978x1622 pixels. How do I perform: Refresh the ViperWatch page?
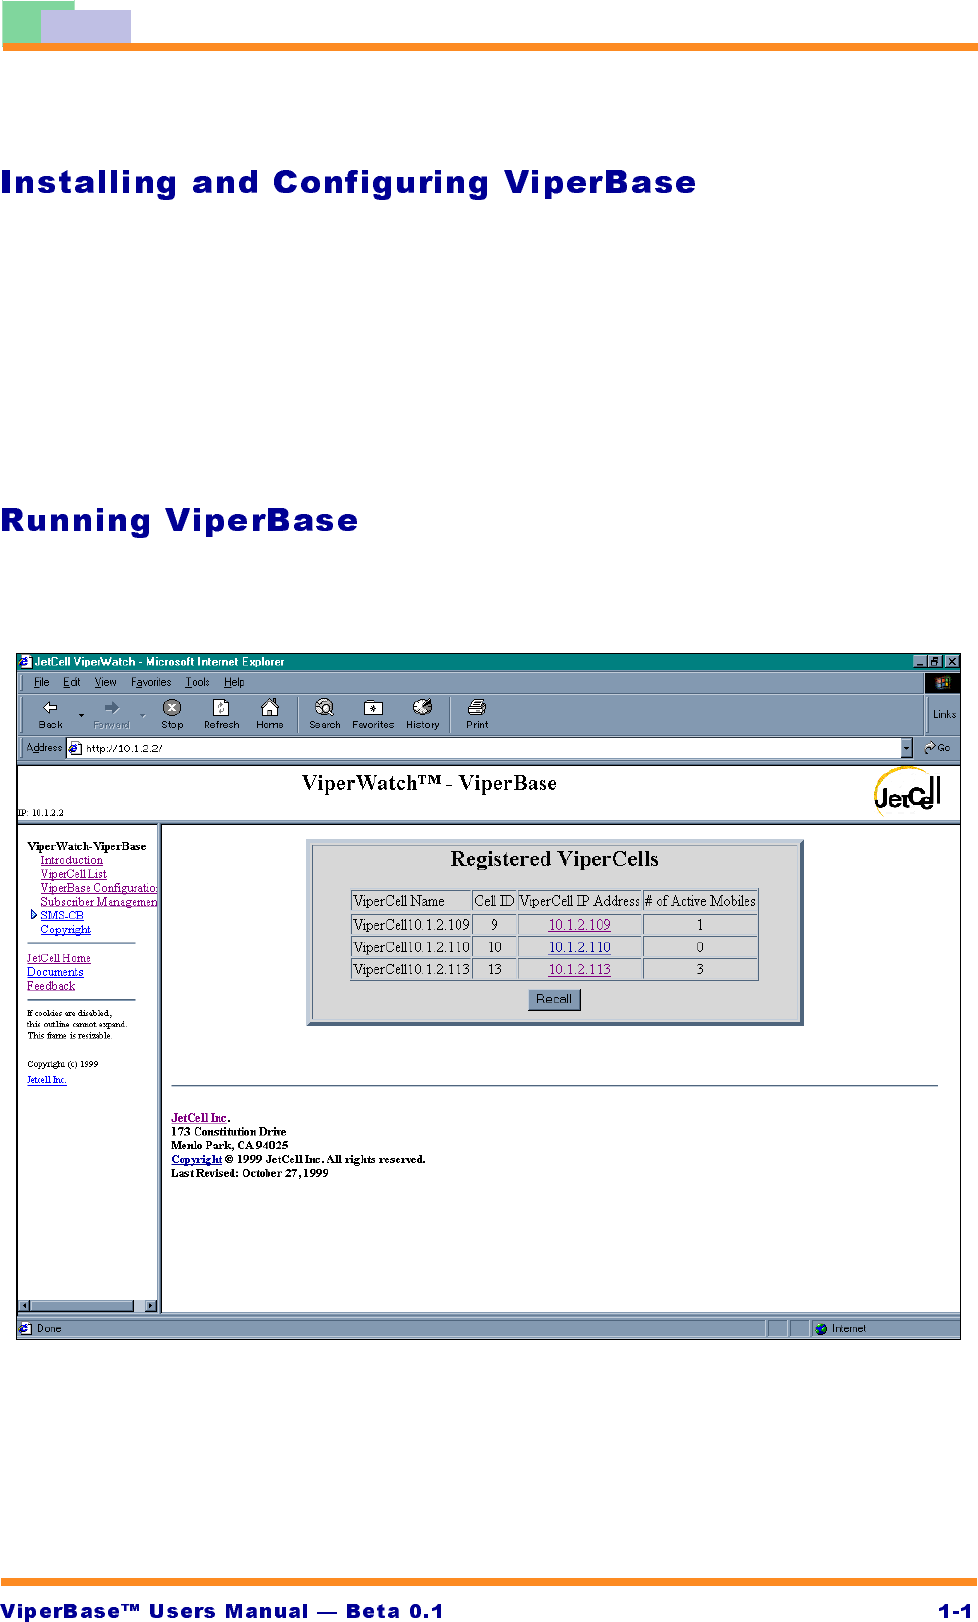pyautogui.click(x=221, y=714)
